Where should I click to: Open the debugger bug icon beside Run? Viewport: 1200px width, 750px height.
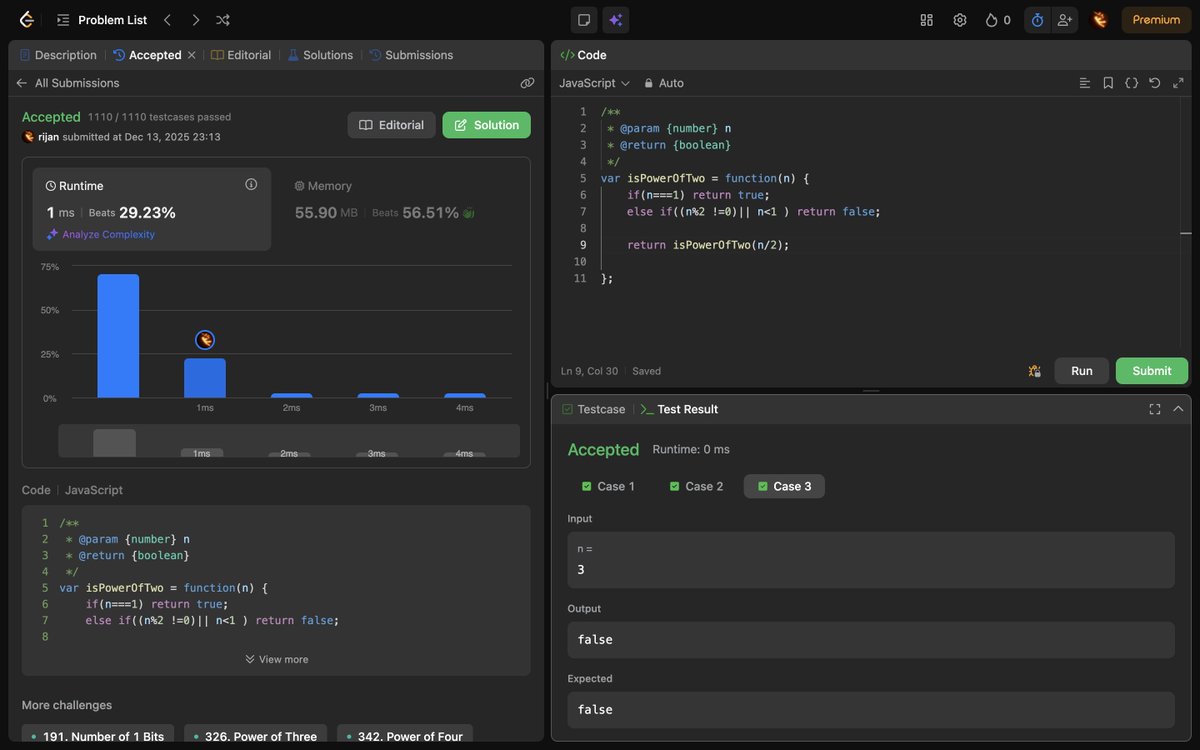pos(1035,370)
